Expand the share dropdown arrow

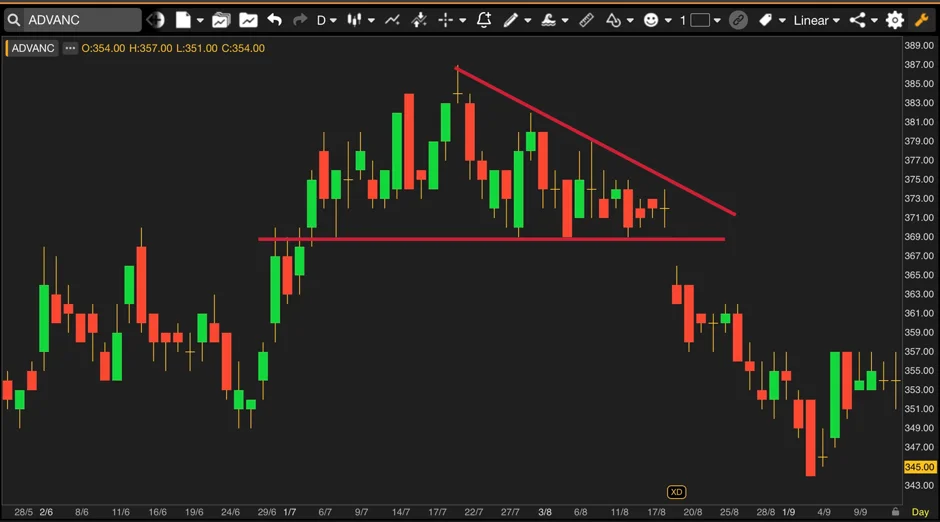click(874, 21)
